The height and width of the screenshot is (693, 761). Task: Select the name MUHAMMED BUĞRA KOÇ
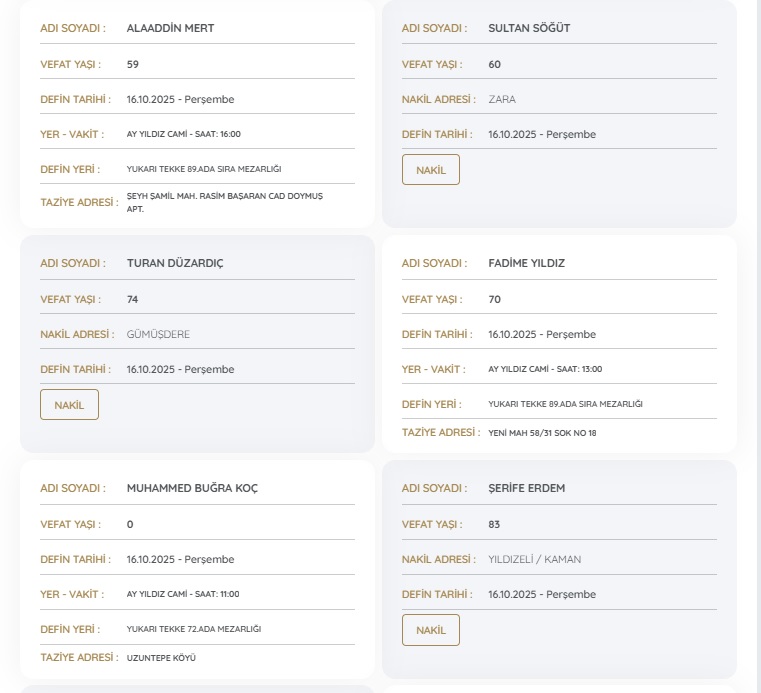[193, 488]
